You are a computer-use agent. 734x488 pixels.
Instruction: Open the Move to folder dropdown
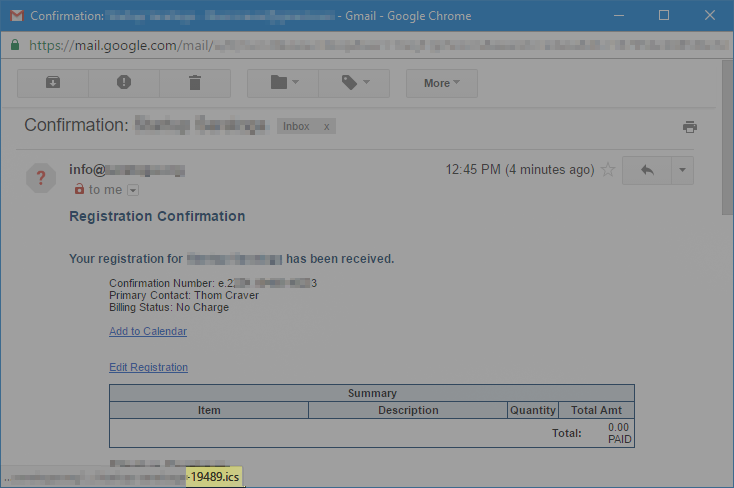click(x=282, y=83)
